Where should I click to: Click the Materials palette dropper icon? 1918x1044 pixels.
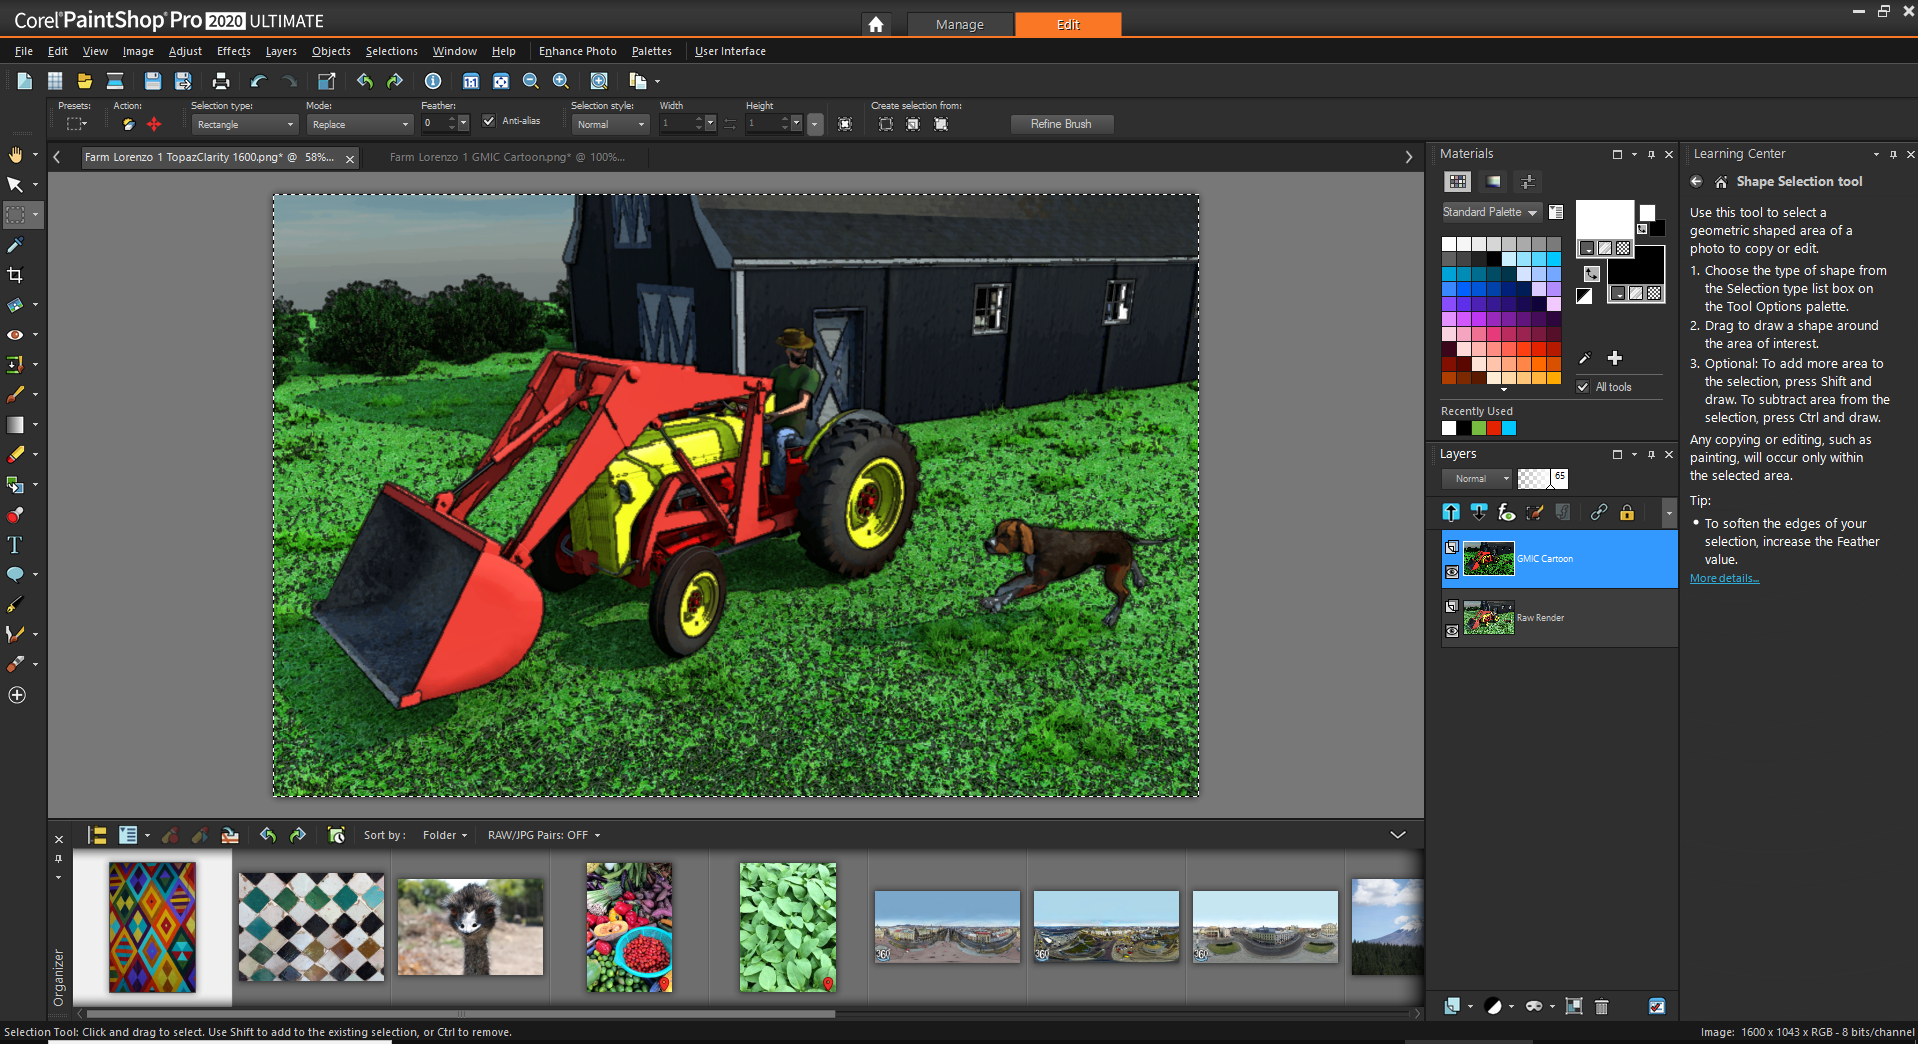point(1584,358)
